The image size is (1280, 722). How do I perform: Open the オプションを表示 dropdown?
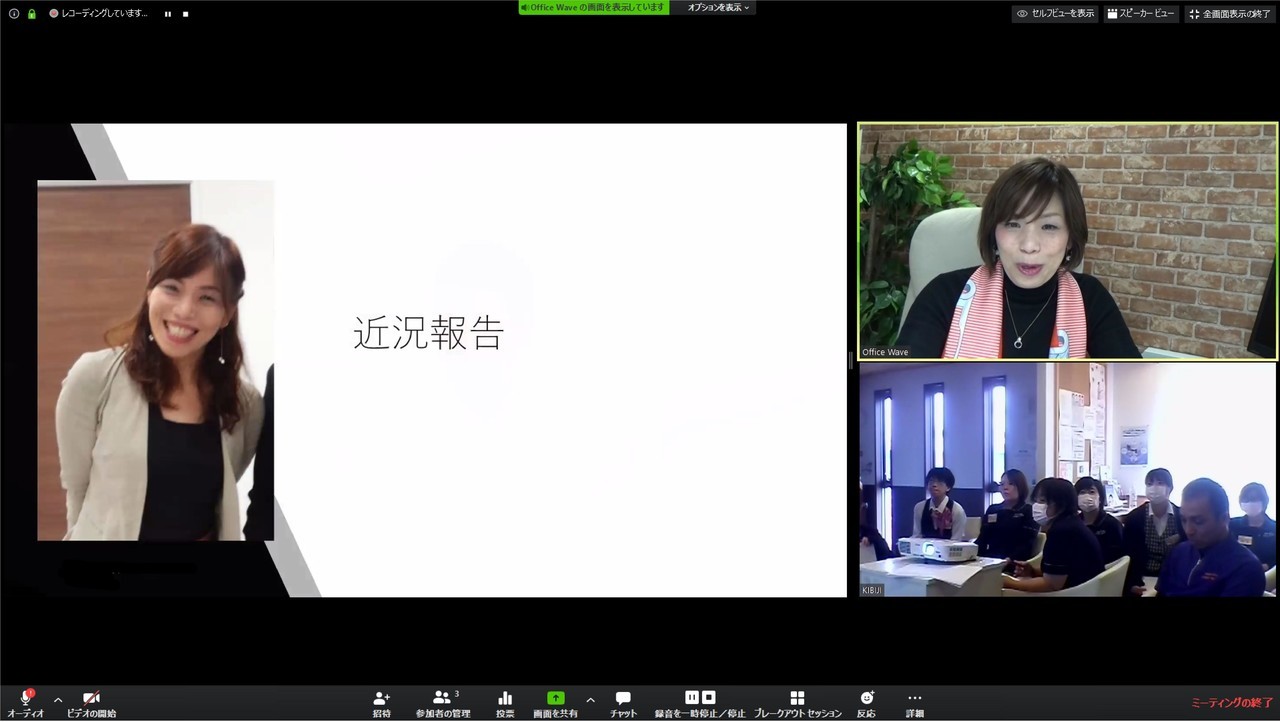coord(718,8)
